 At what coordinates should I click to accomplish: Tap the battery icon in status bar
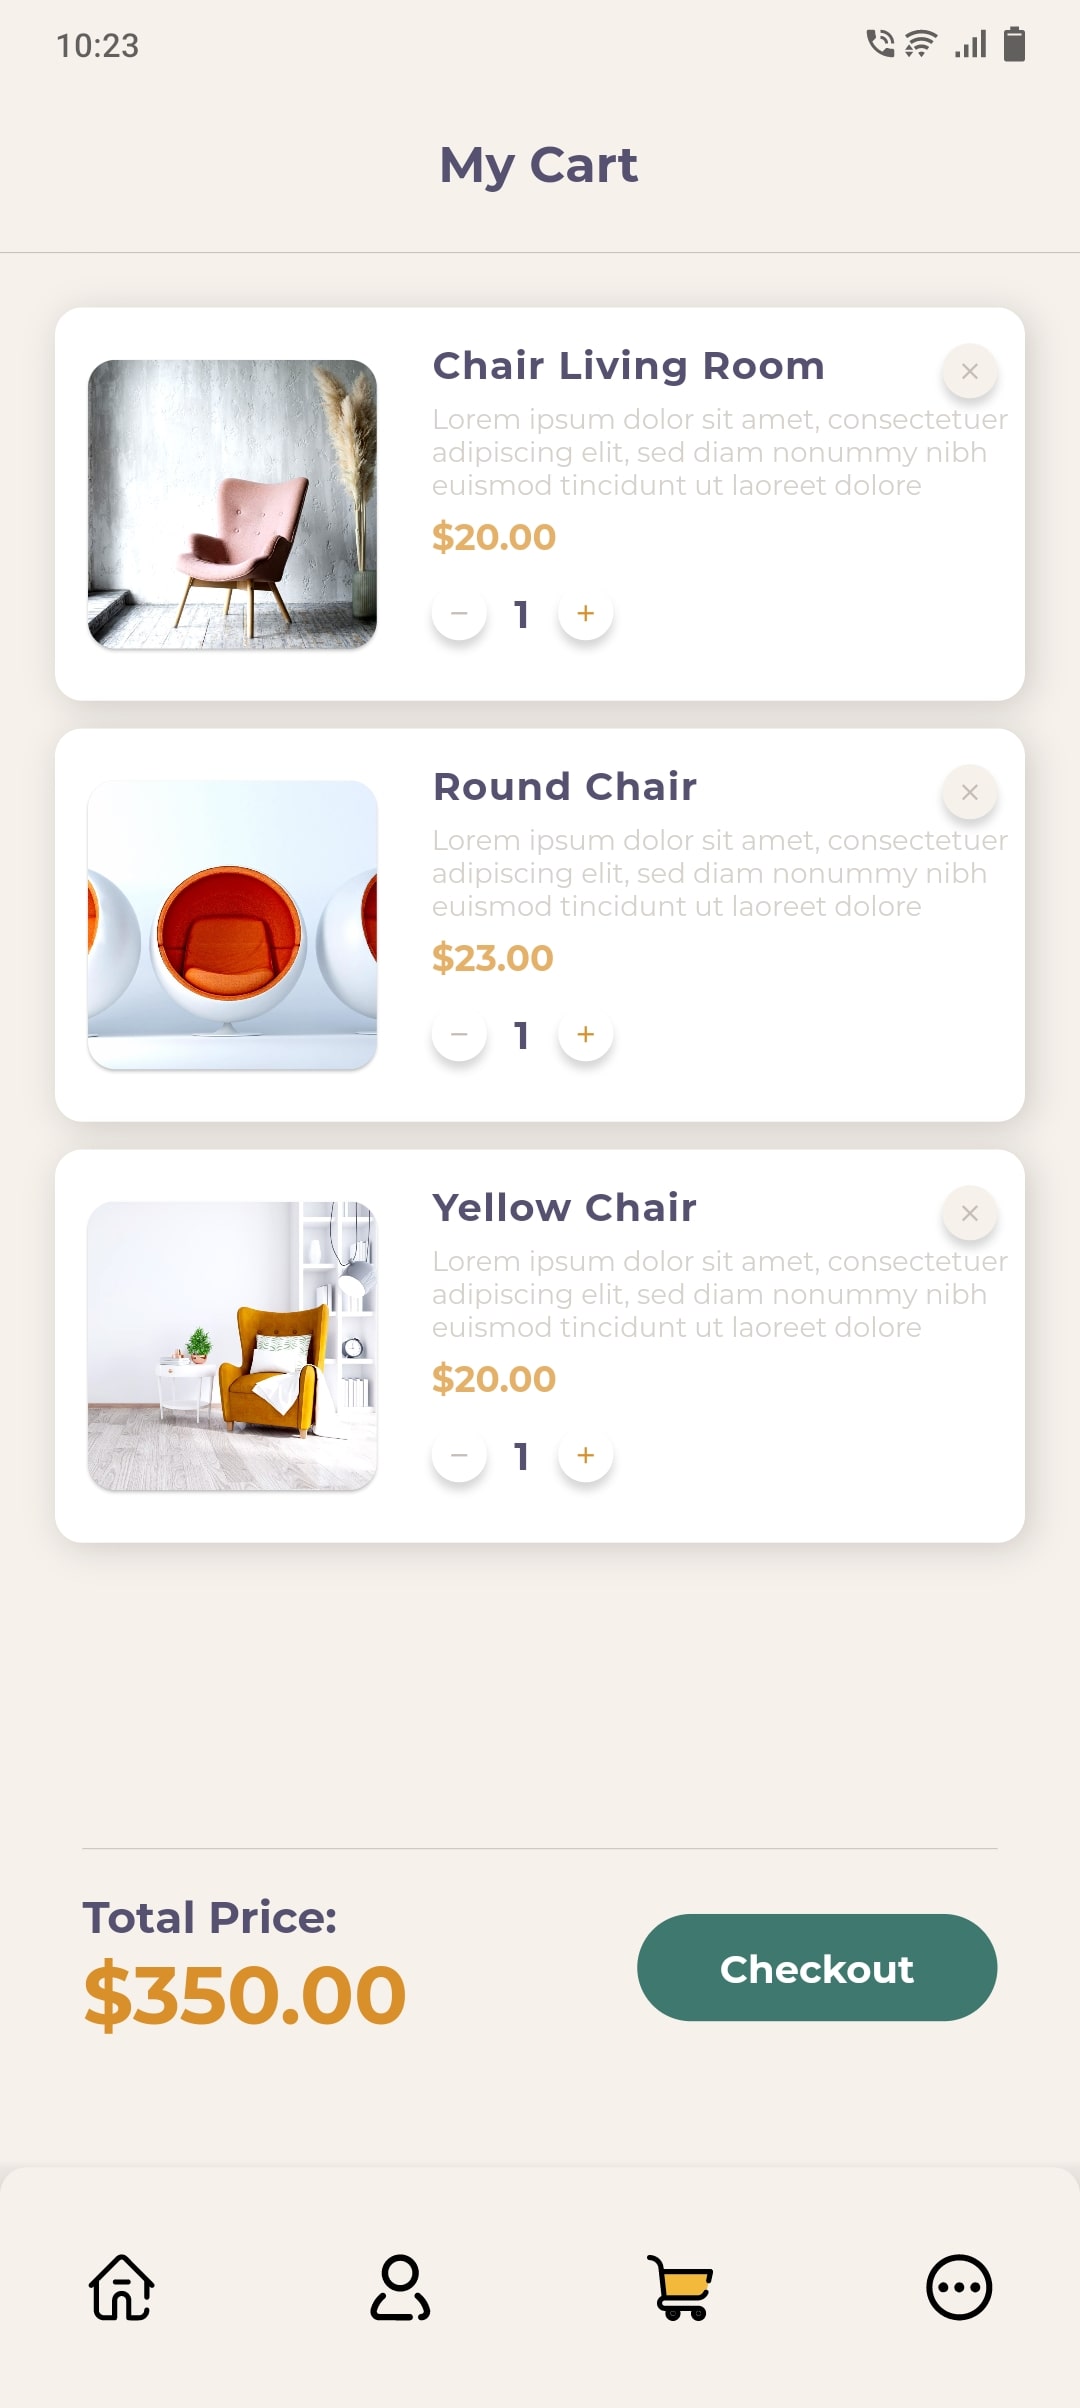pyautogui.click(x=1014, y=45)
